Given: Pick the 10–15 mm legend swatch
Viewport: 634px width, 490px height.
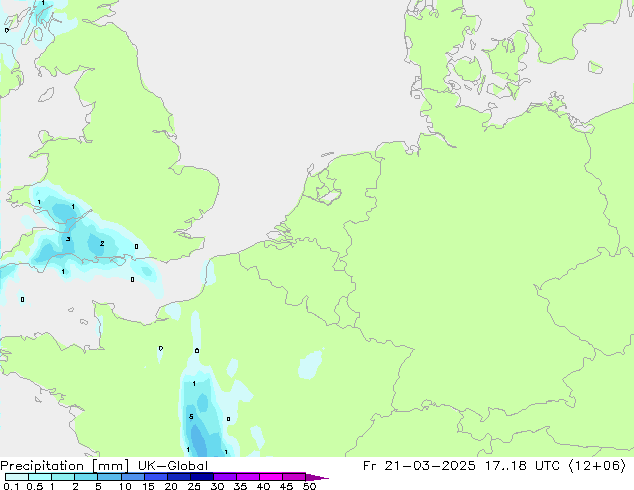Looking at the screenshot, I should point(132,477).
